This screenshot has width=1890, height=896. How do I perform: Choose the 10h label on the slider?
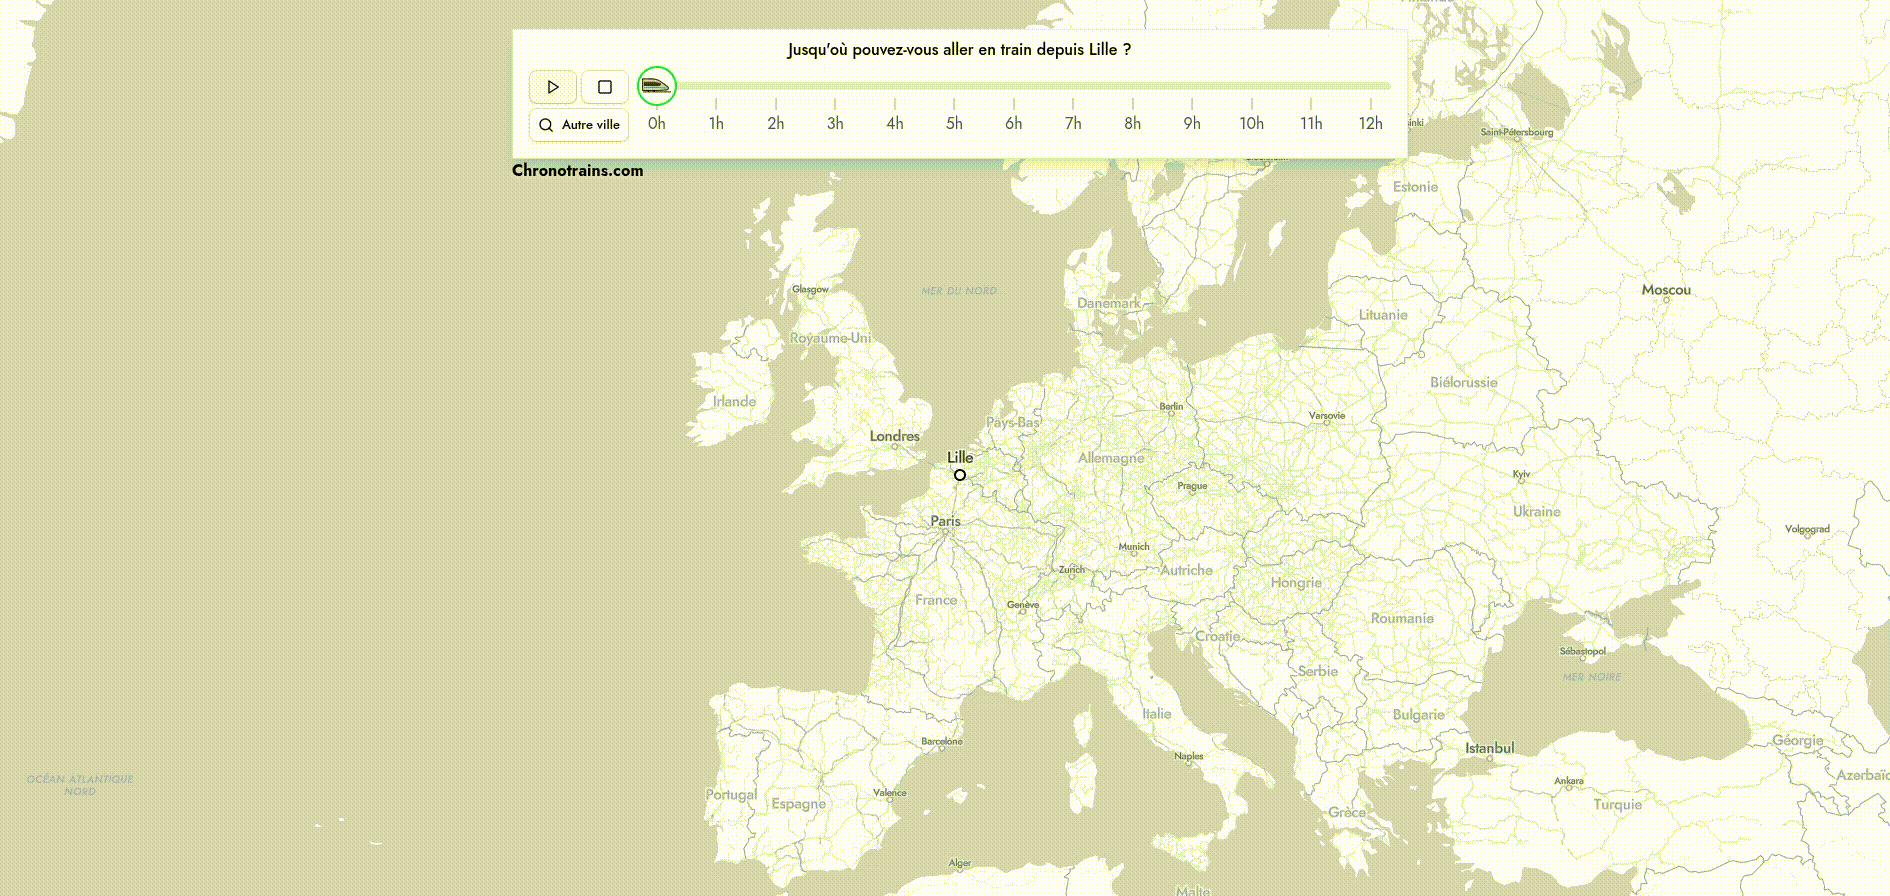pyautogui.click(x=1251, y=123)
